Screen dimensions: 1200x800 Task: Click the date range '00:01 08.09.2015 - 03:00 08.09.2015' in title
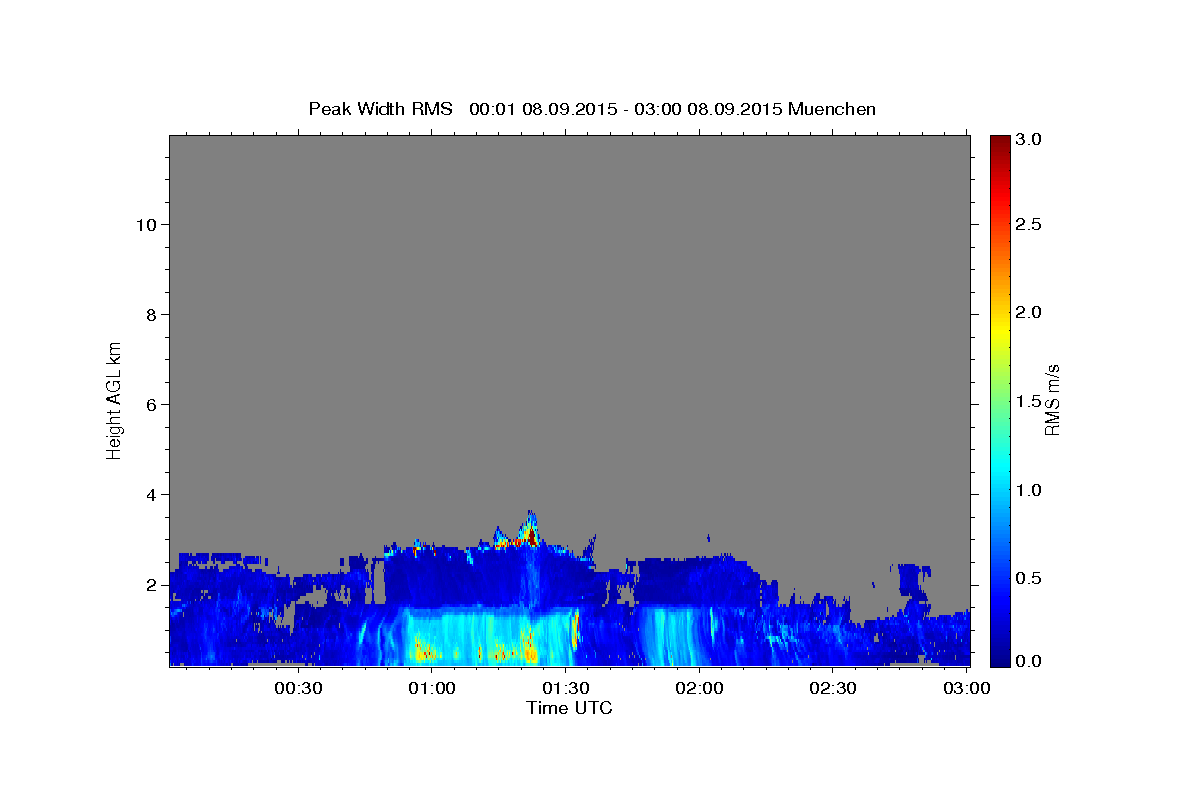(x=626, y=109)
